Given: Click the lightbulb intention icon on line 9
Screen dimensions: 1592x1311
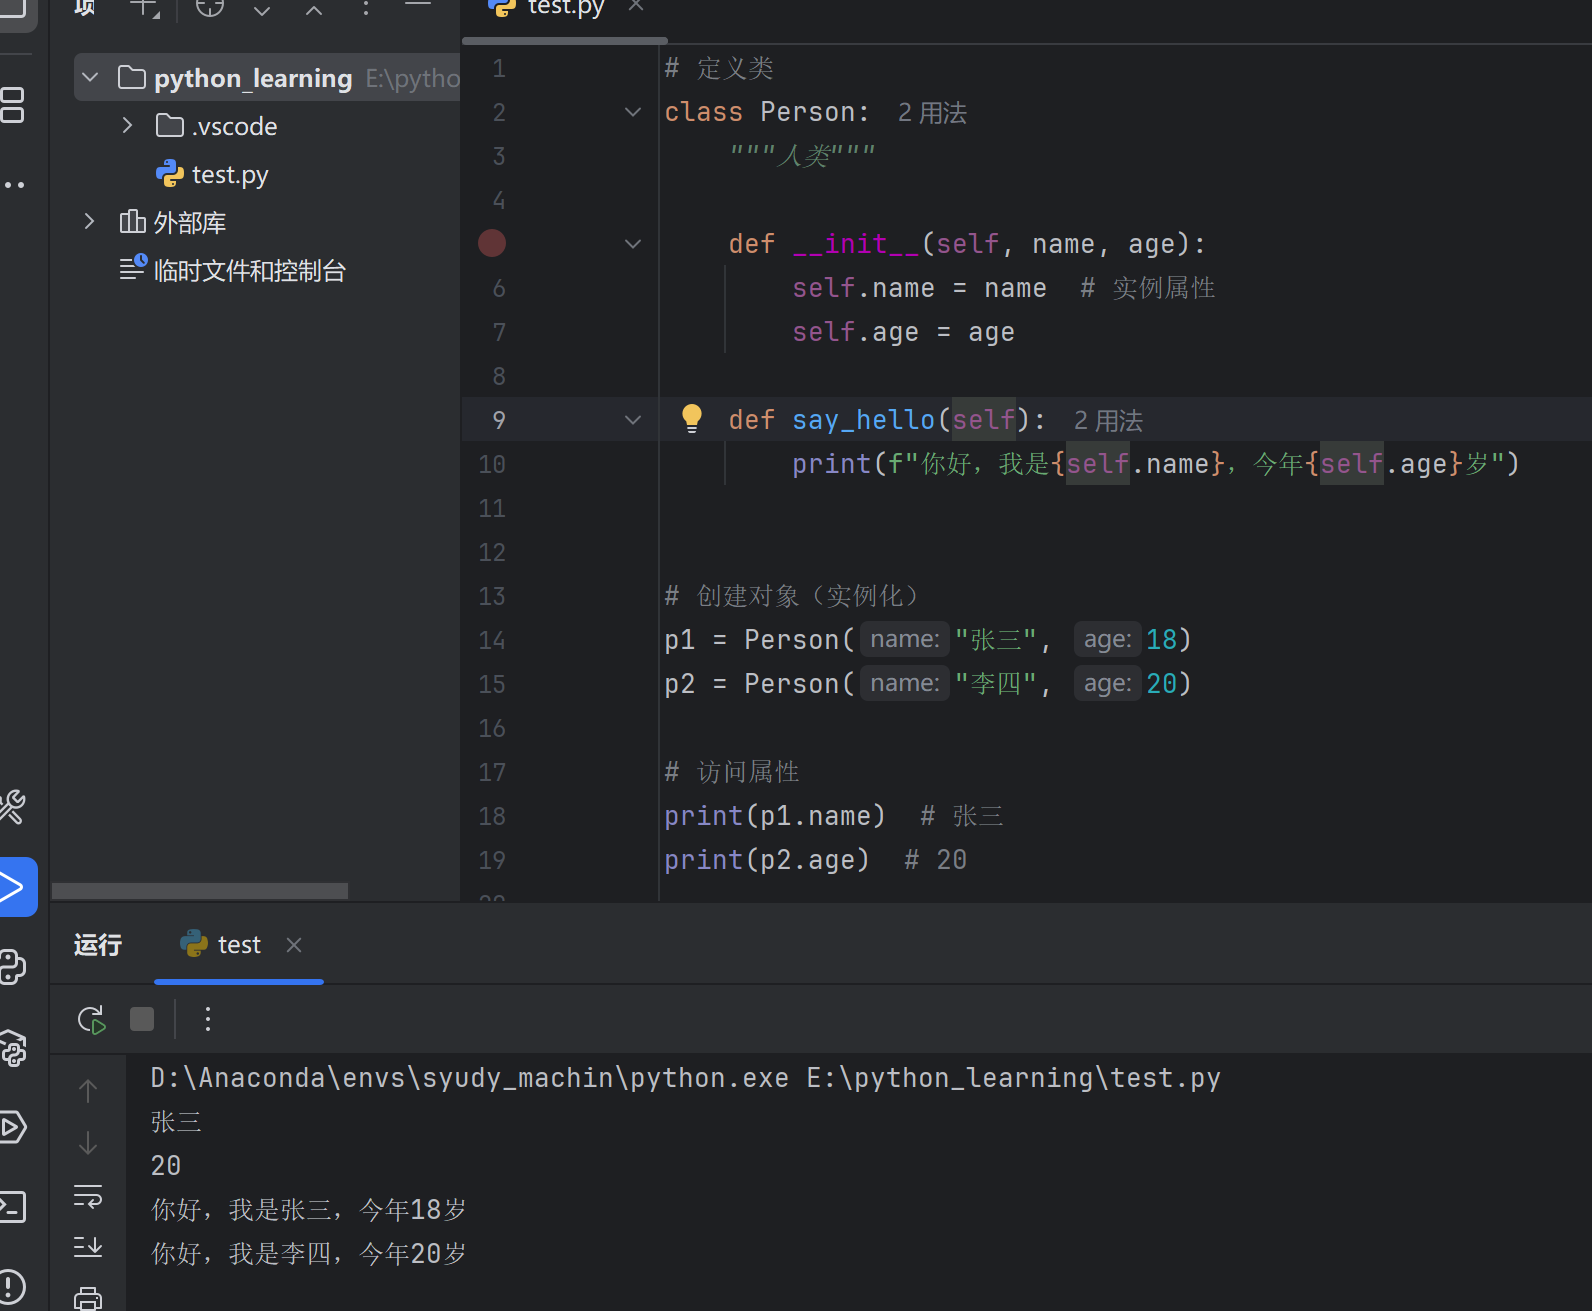Looking at the screenshot, I should coord(691,418).
